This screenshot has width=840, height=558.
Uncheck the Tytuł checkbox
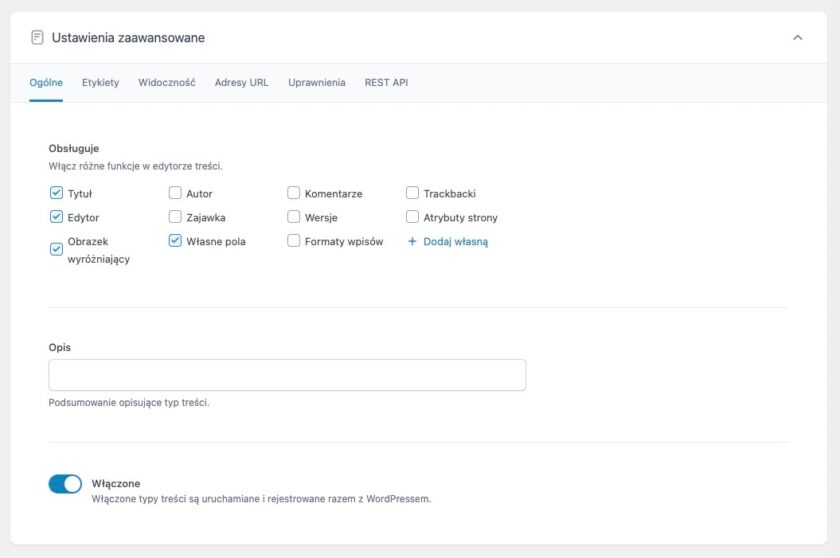(x=56, y=193)
